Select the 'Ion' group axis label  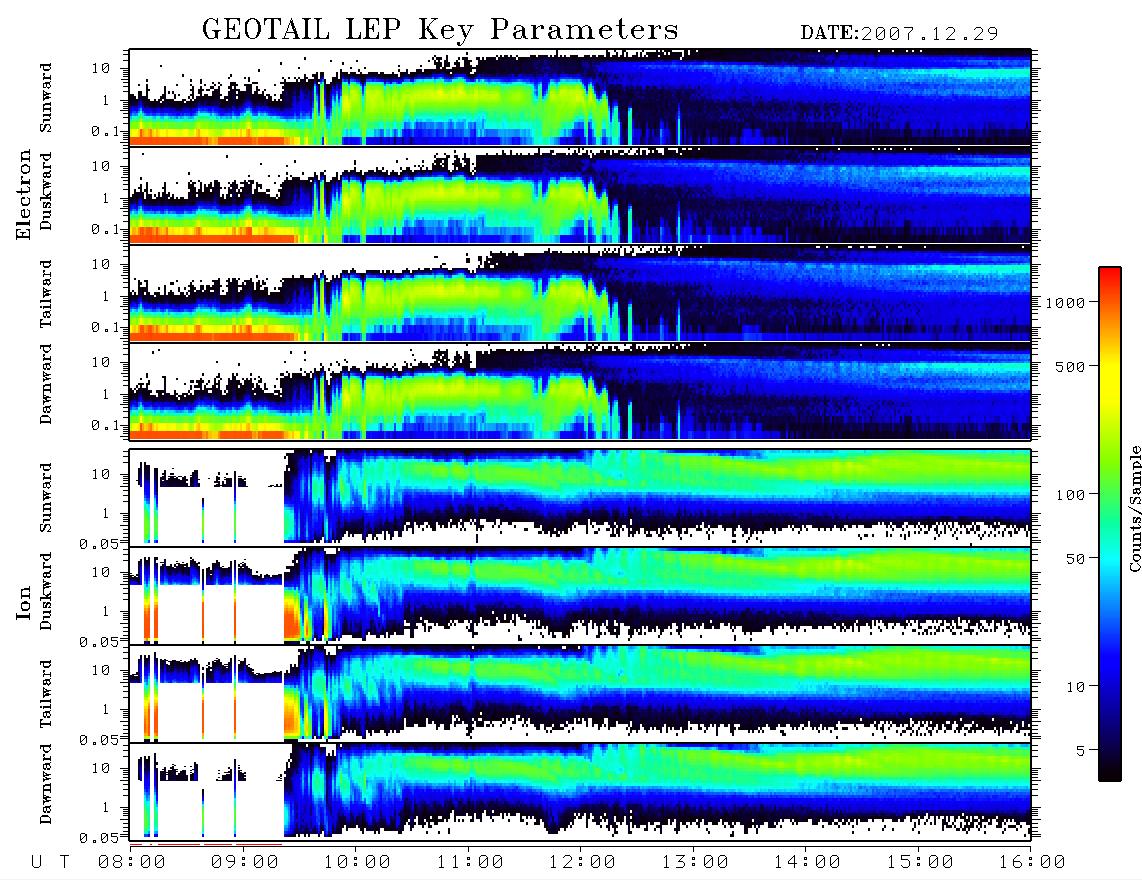point(24,602)
